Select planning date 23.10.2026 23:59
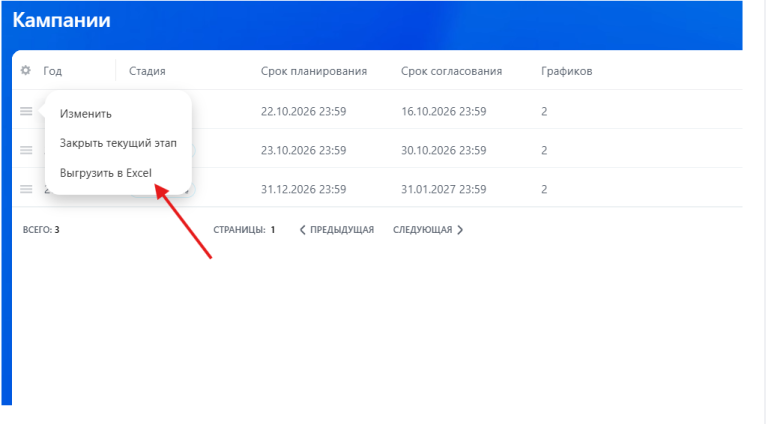The width and height of the screenshot is (768, 424). point(303,150)
